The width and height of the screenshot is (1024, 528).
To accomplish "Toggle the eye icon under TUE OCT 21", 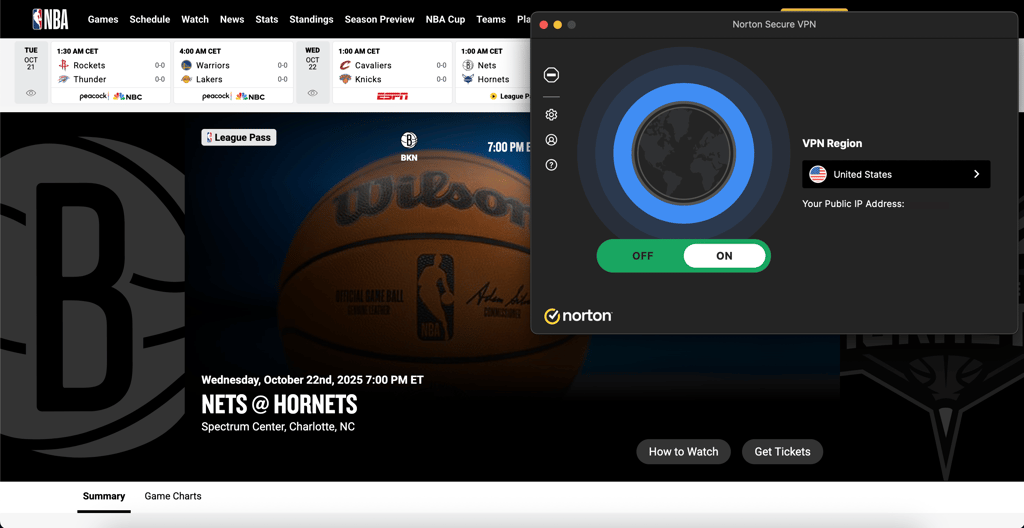I will pos(31,93).
